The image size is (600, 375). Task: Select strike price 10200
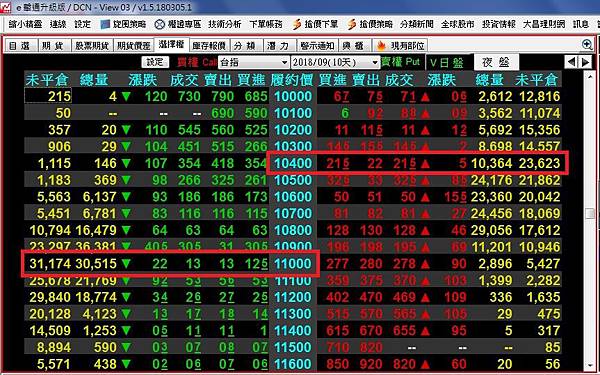click(x=293, y=130)
